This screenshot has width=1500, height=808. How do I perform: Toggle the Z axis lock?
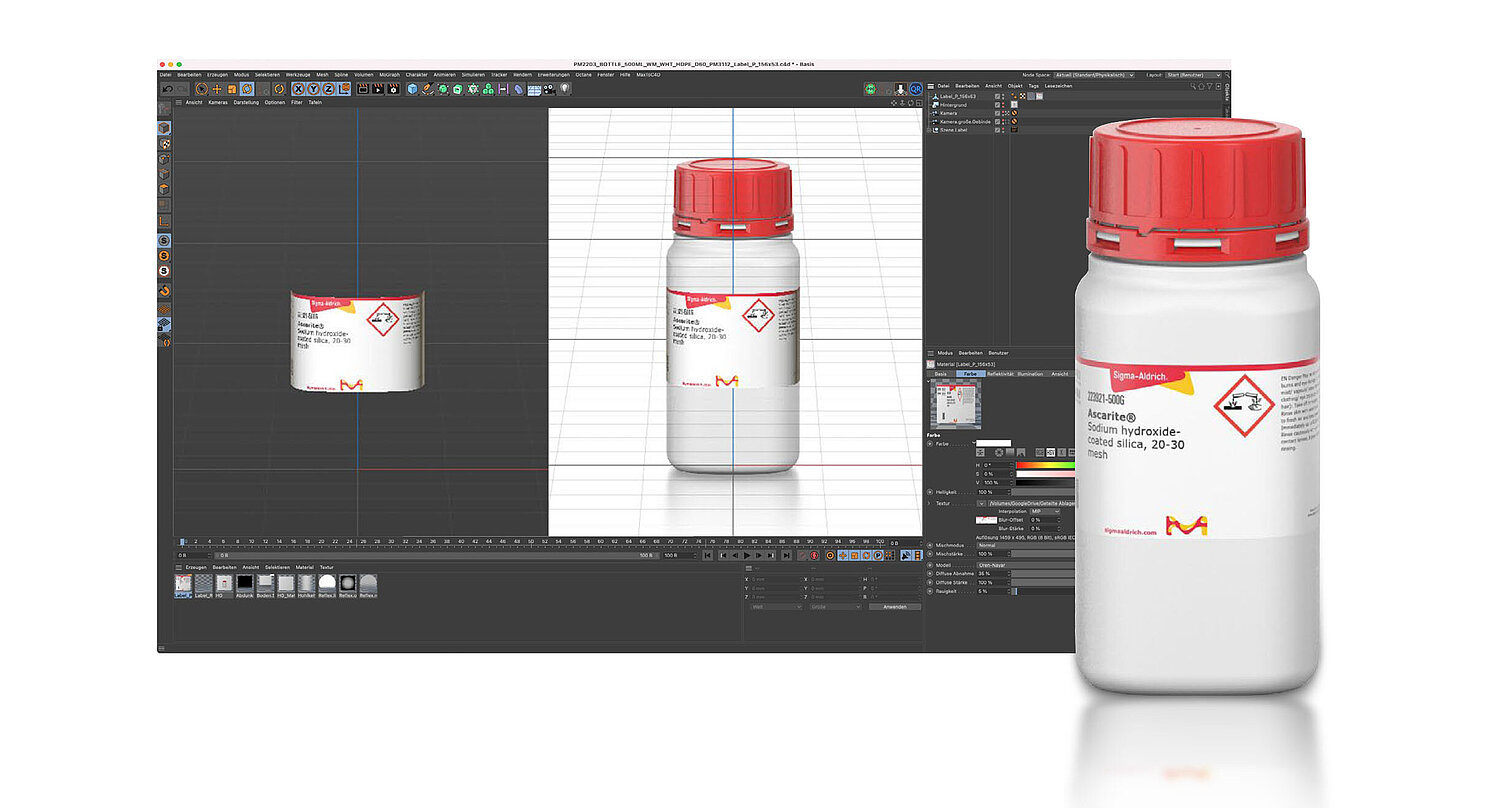[328, 89]
